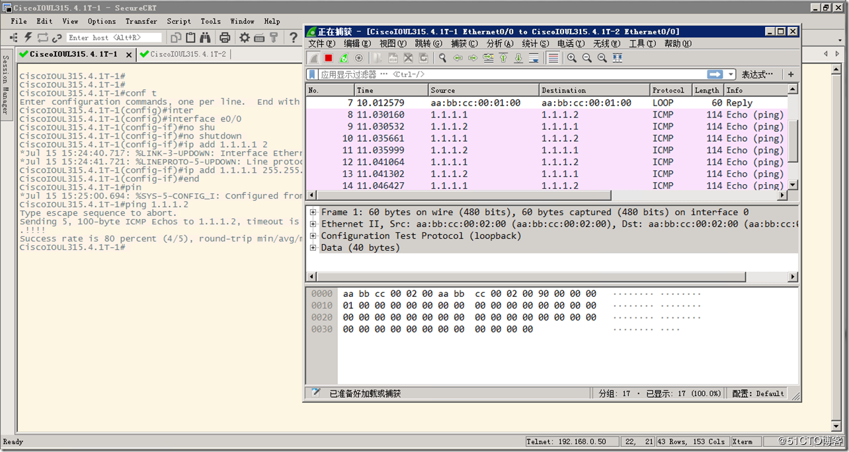Click the public key assistant key icon
Image resolution: width=849 pixels, height=452 pixels.
(x=274, y=37)
